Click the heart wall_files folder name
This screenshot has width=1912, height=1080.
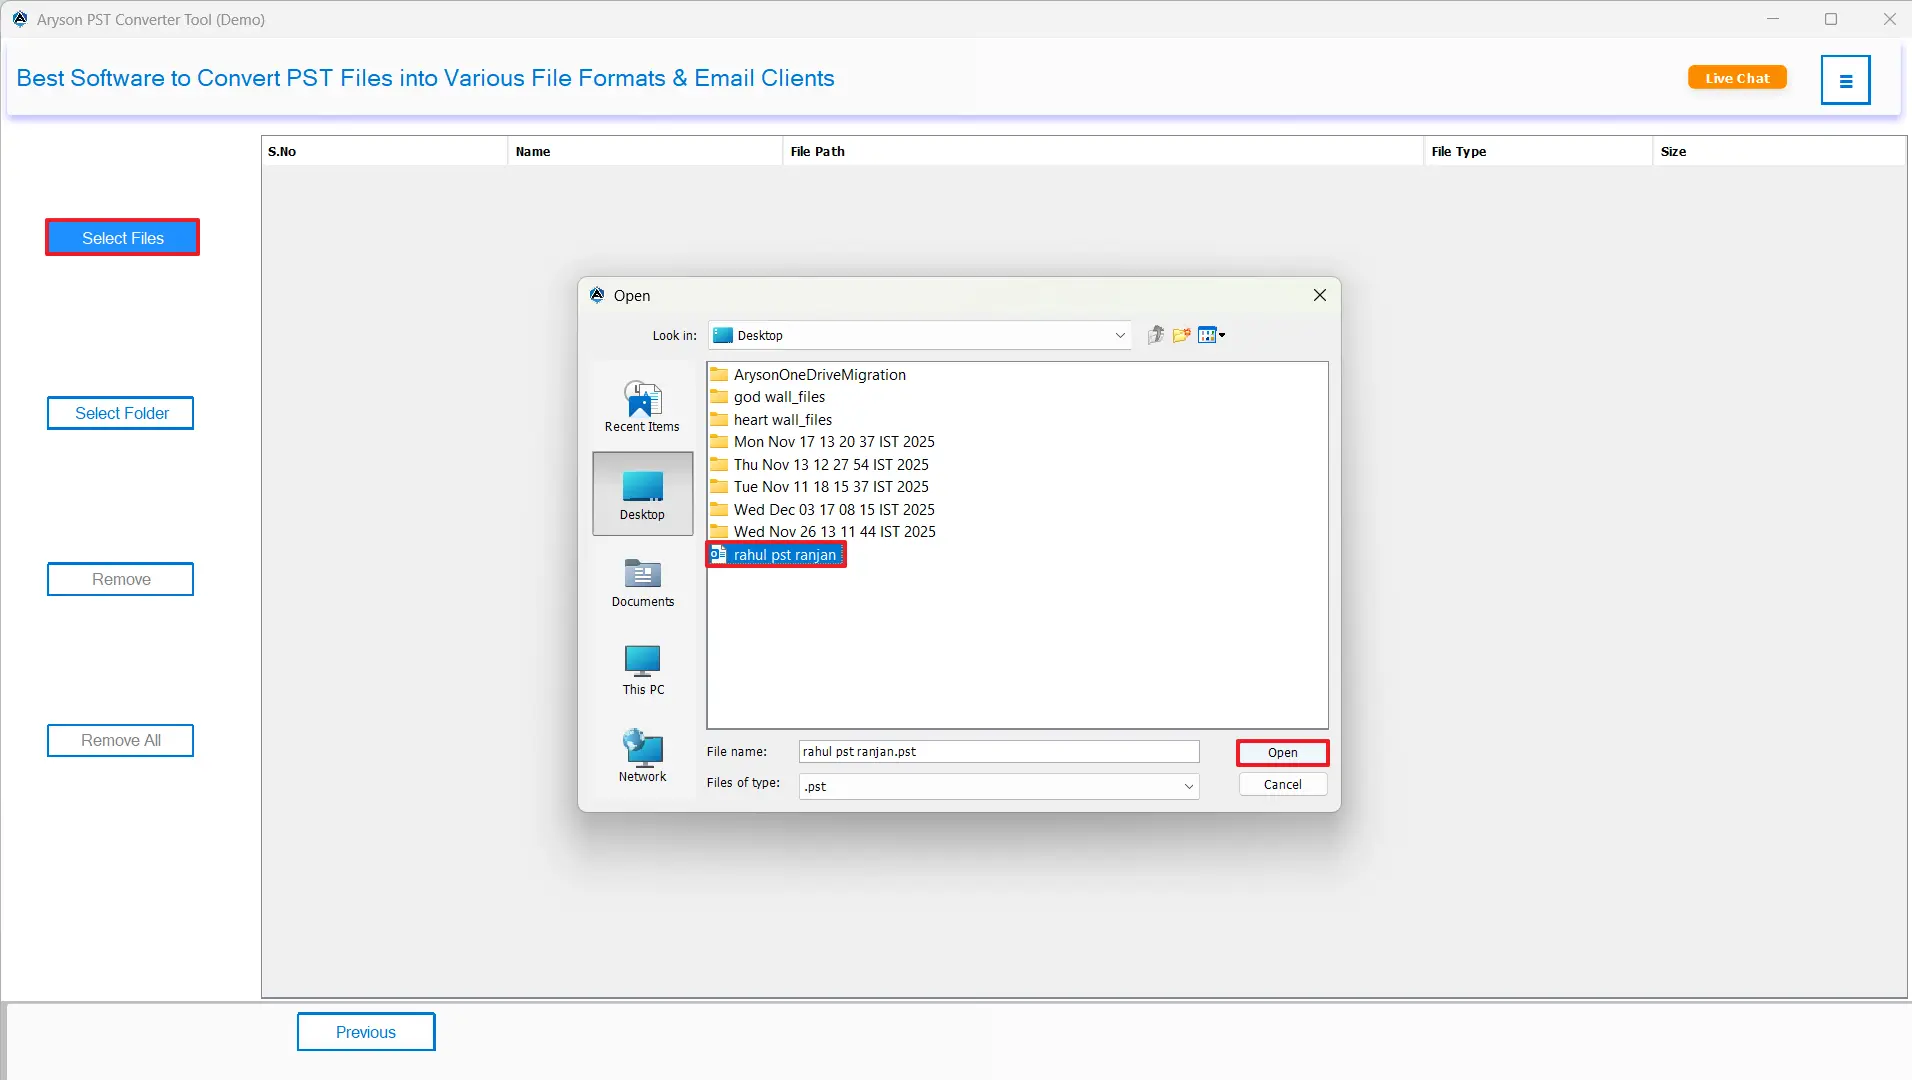click(783, 420)
